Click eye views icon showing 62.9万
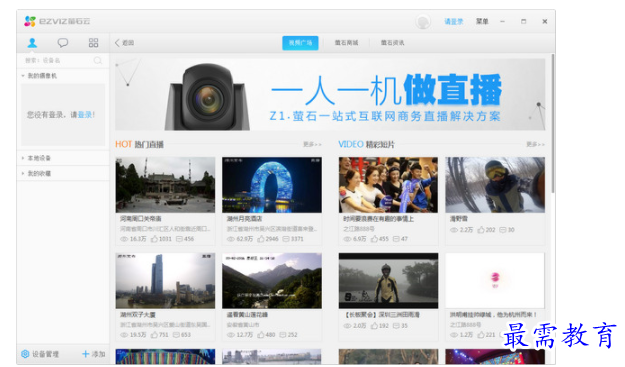 coord(231,239)
